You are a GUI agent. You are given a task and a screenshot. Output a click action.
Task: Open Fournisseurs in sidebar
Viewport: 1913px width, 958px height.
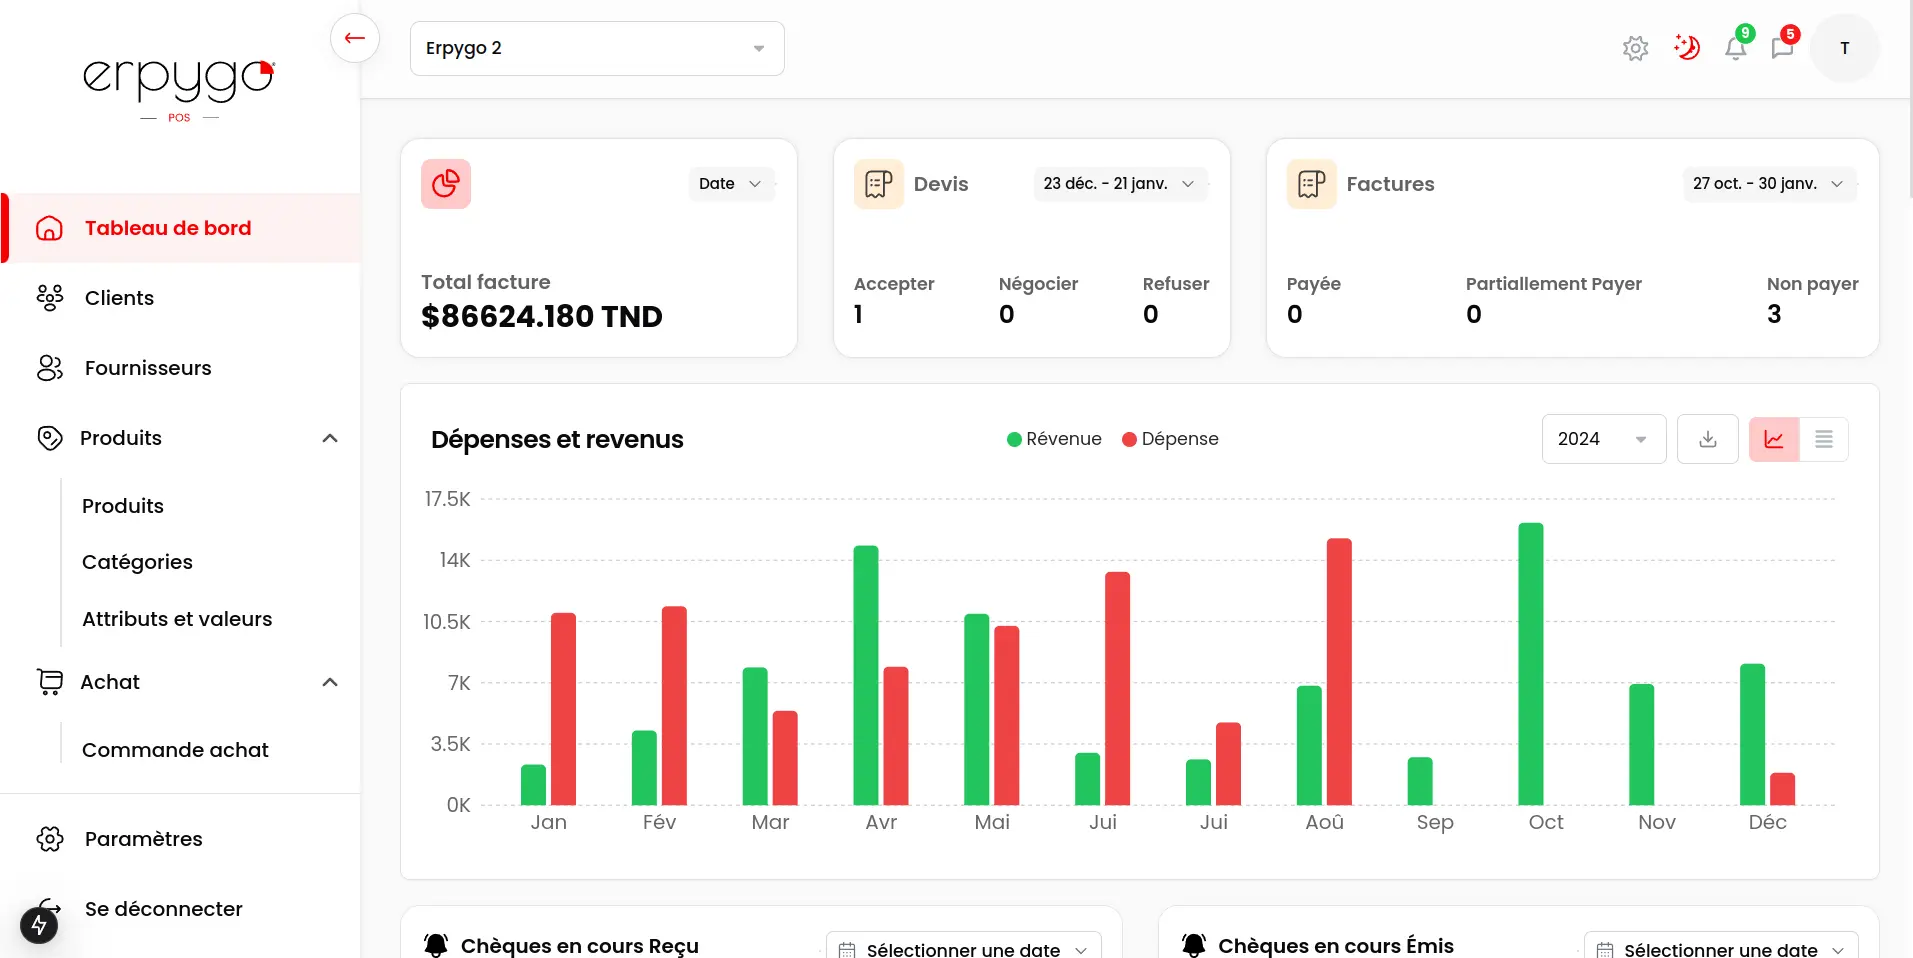tap(147, 368)
